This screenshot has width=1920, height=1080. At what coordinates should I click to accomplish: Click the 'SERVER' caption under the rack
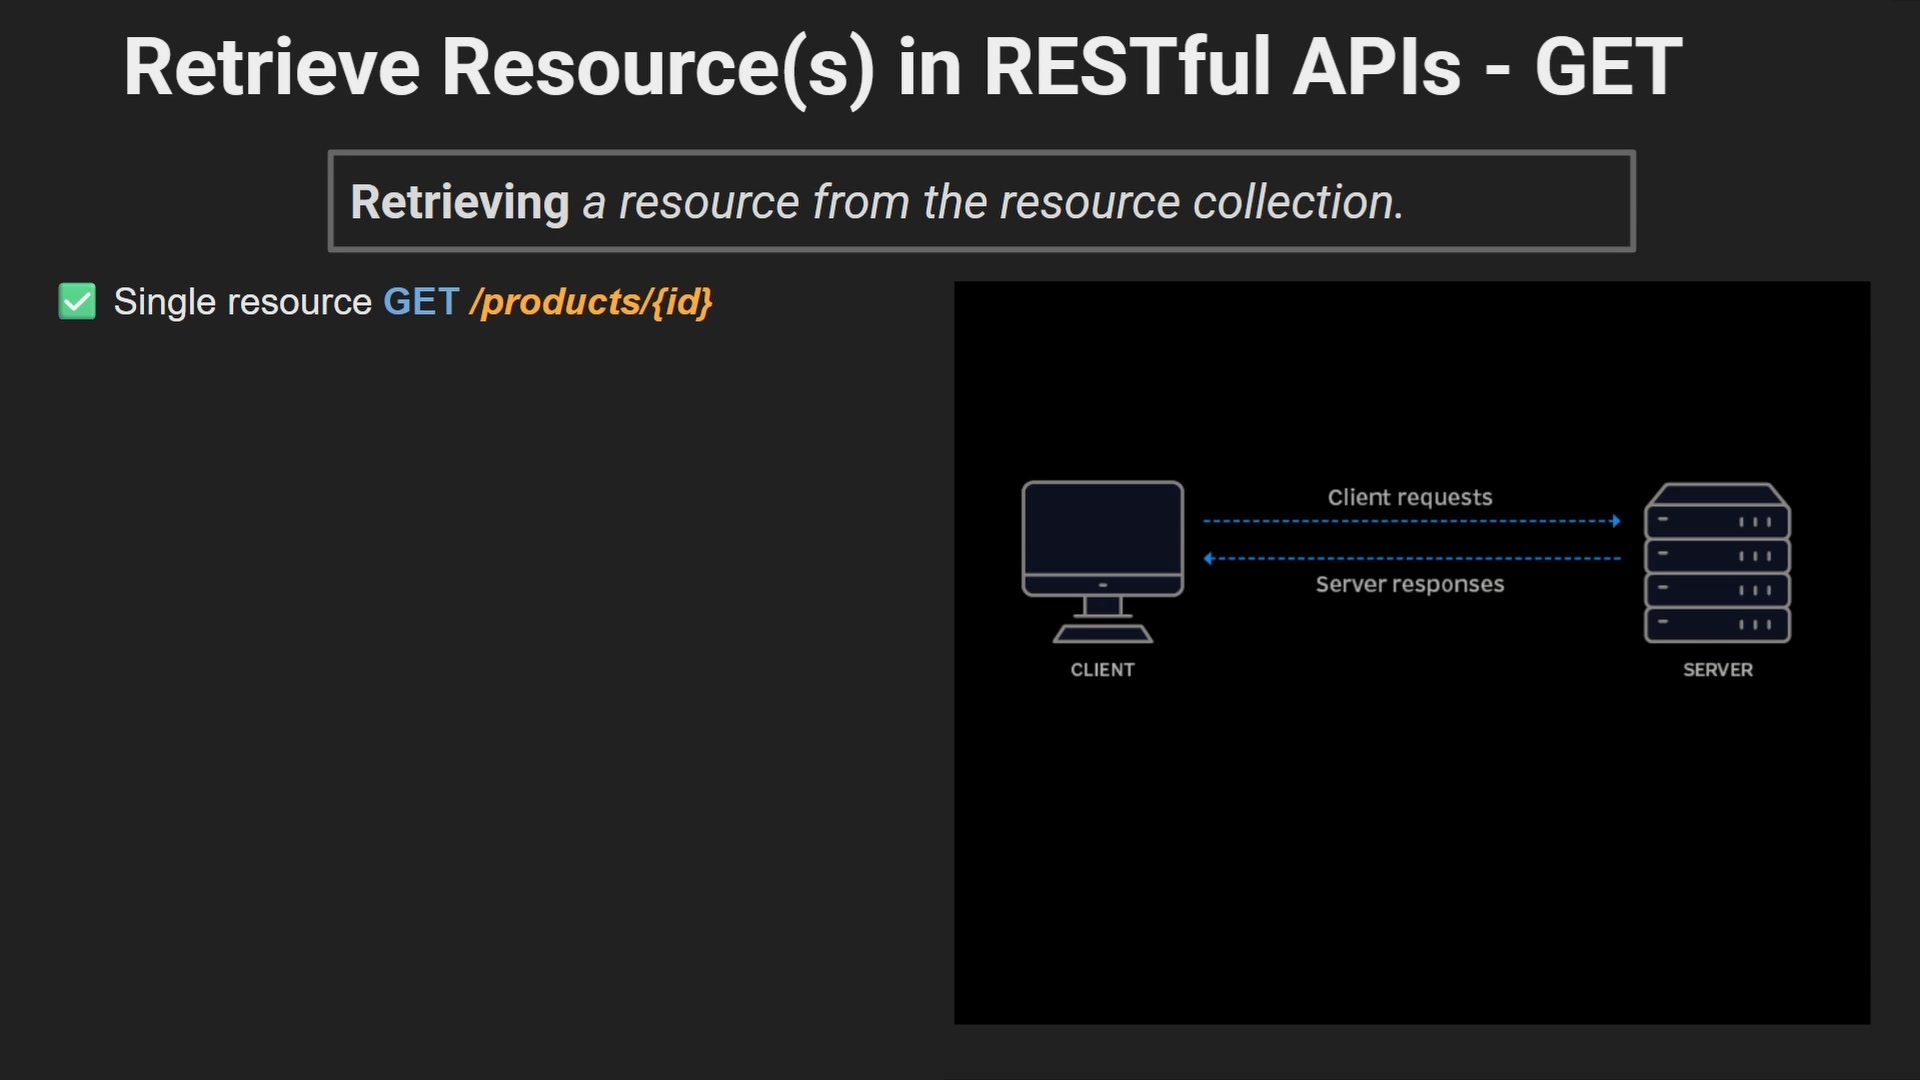[x=1717, y=670]
